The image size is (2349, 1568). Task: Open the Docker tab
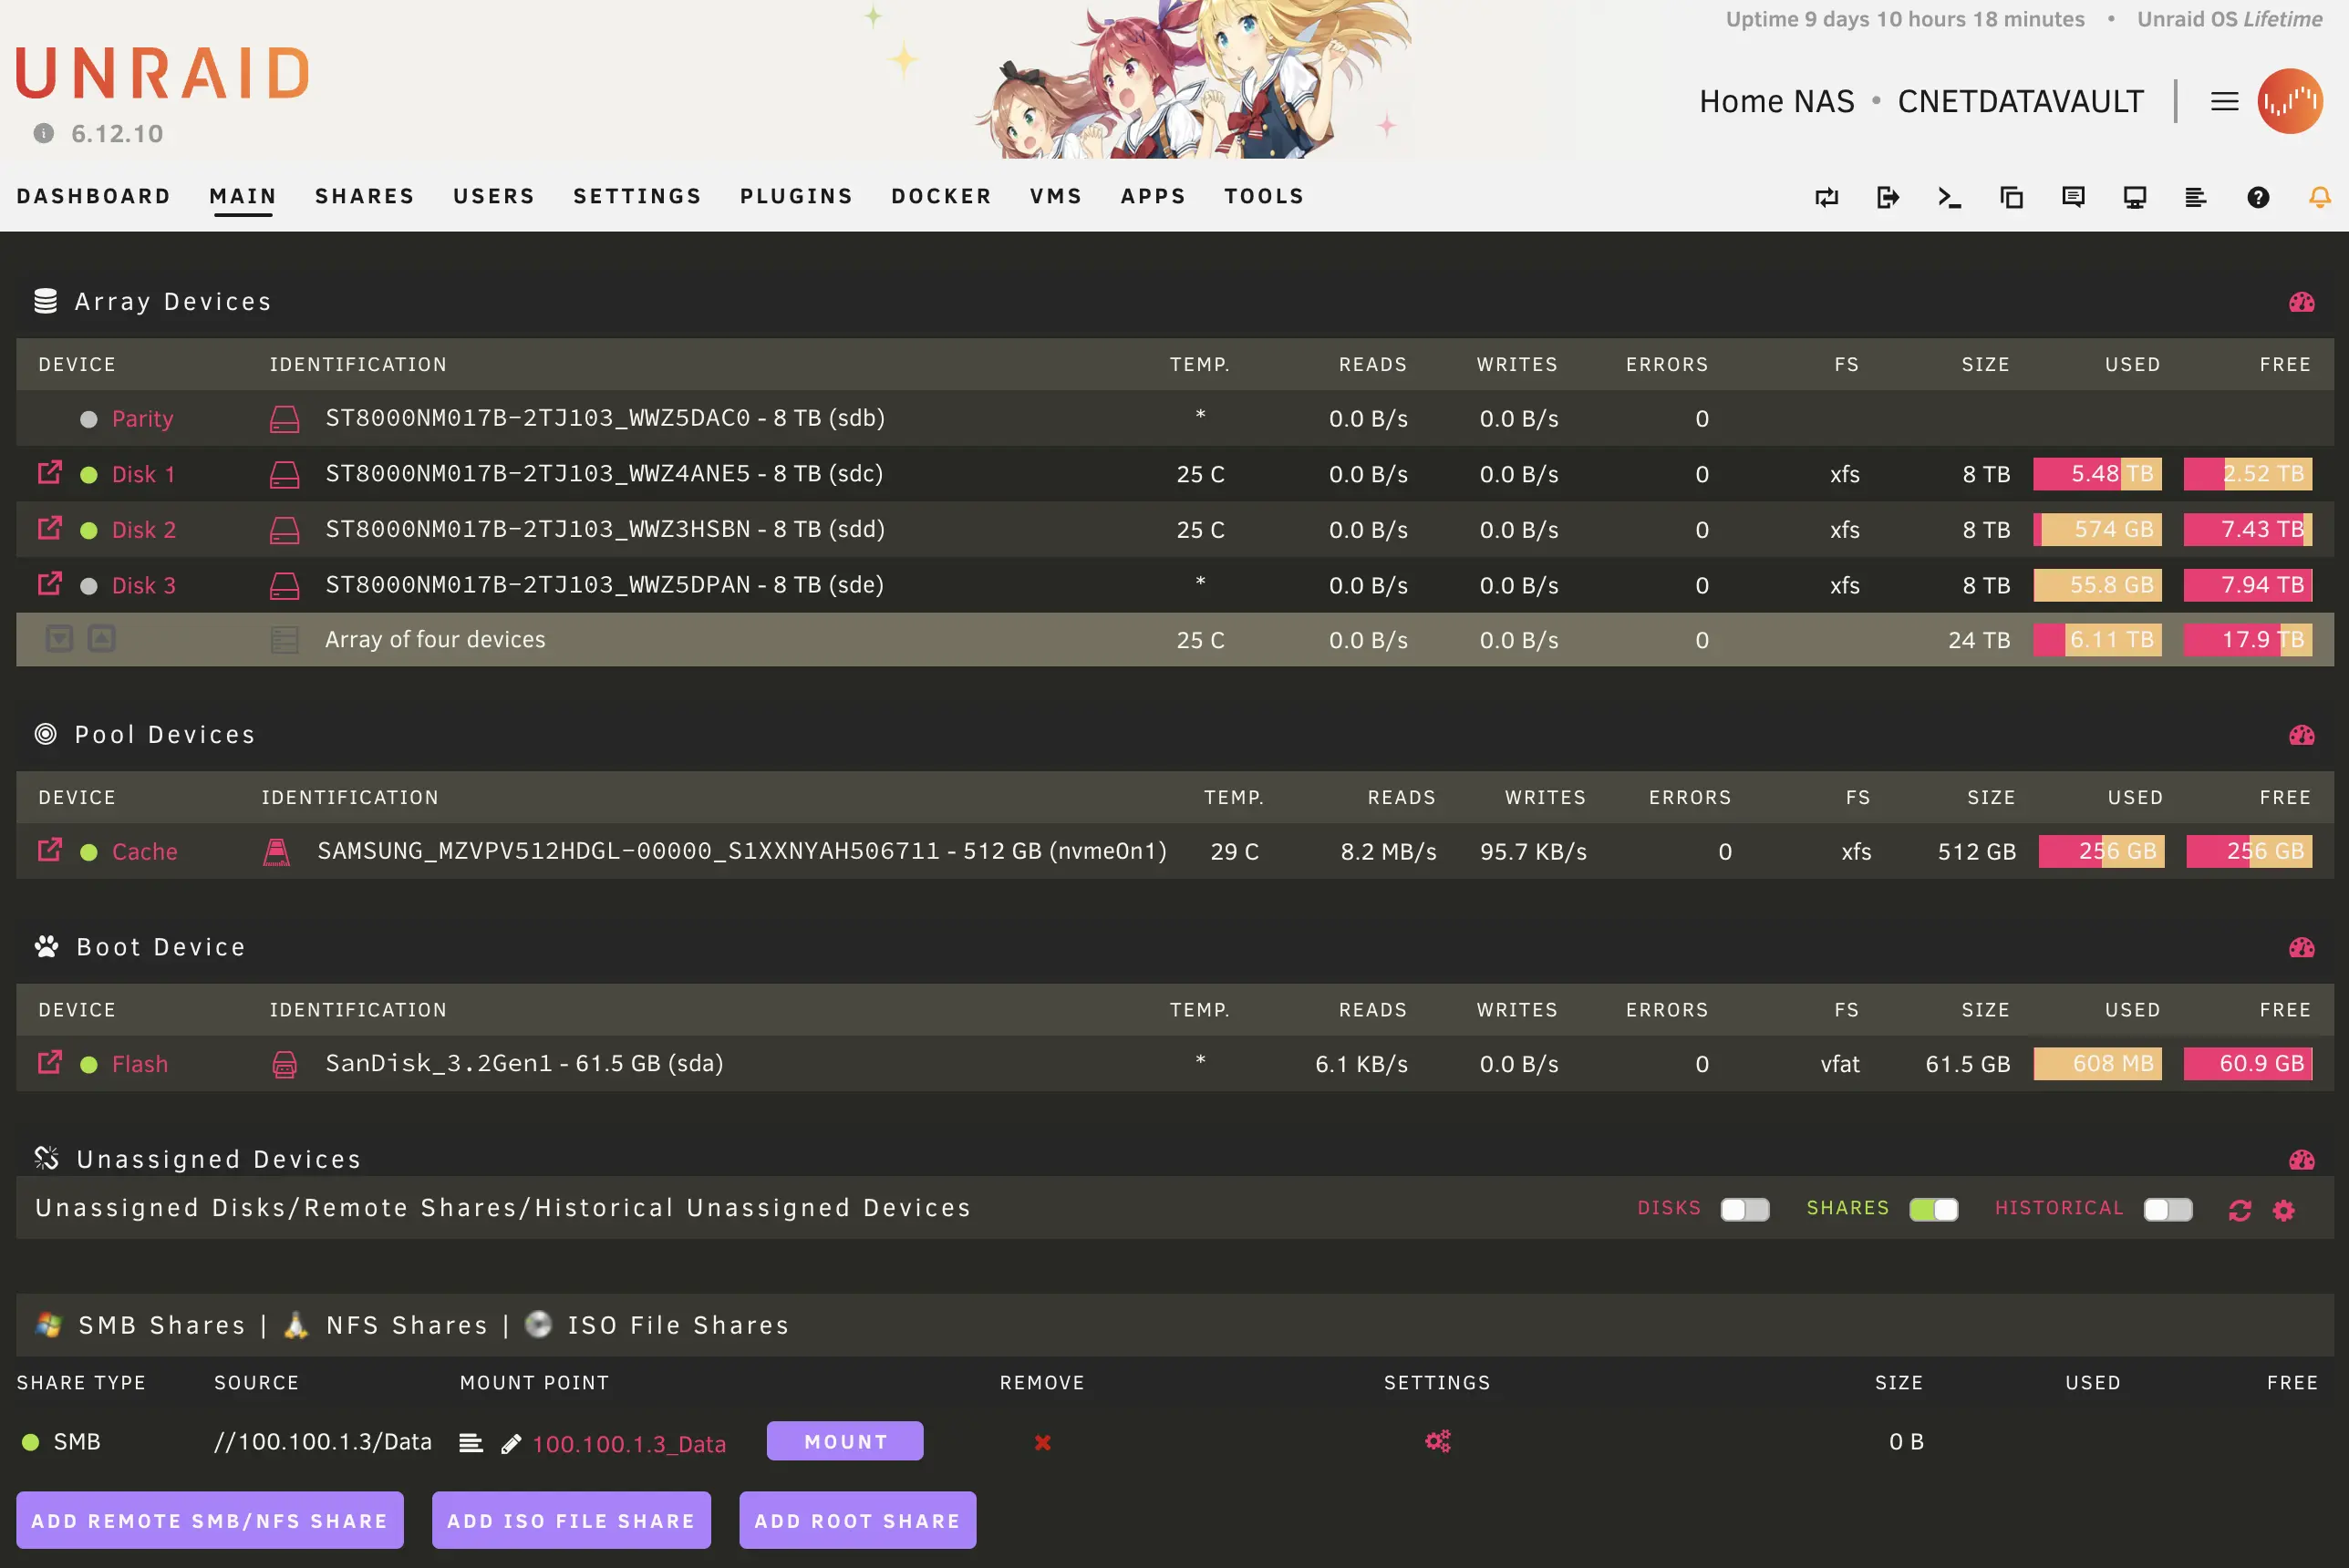point(942,196)
